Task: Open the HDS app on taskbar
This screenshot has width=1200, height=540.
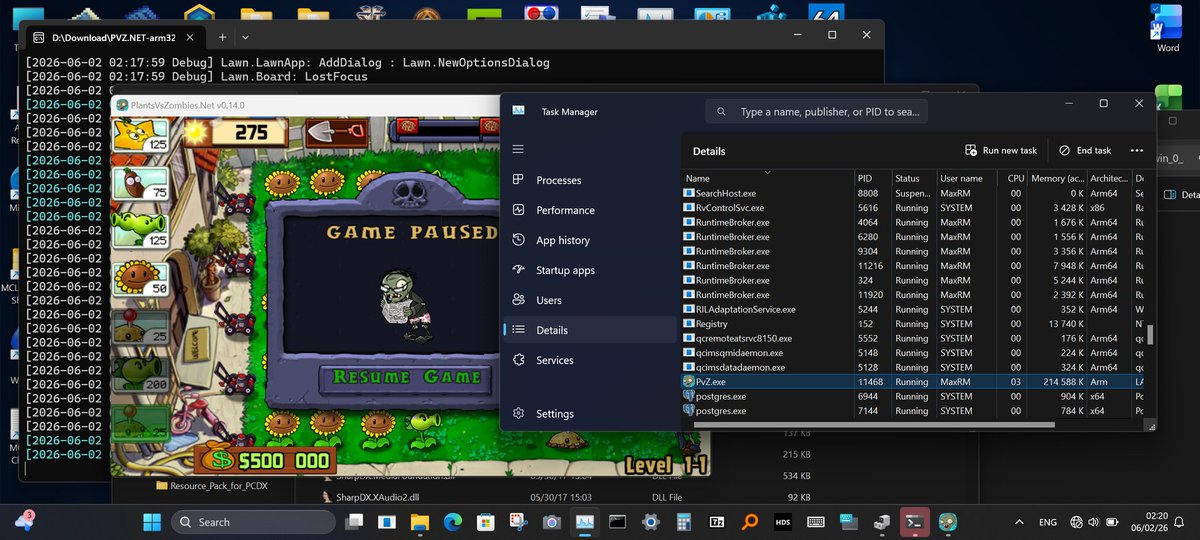Action: [x=782, y=521]
